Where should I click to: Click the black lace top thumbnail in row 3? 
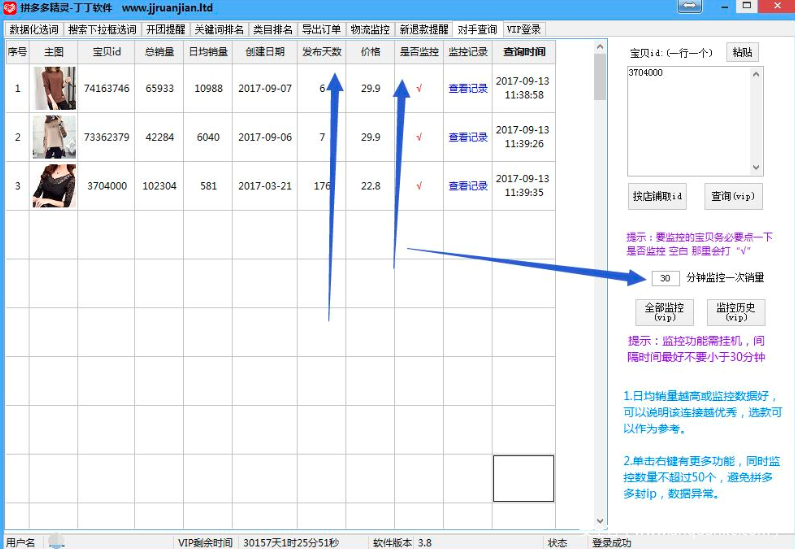pyautogui.click(x=54, y=186)
